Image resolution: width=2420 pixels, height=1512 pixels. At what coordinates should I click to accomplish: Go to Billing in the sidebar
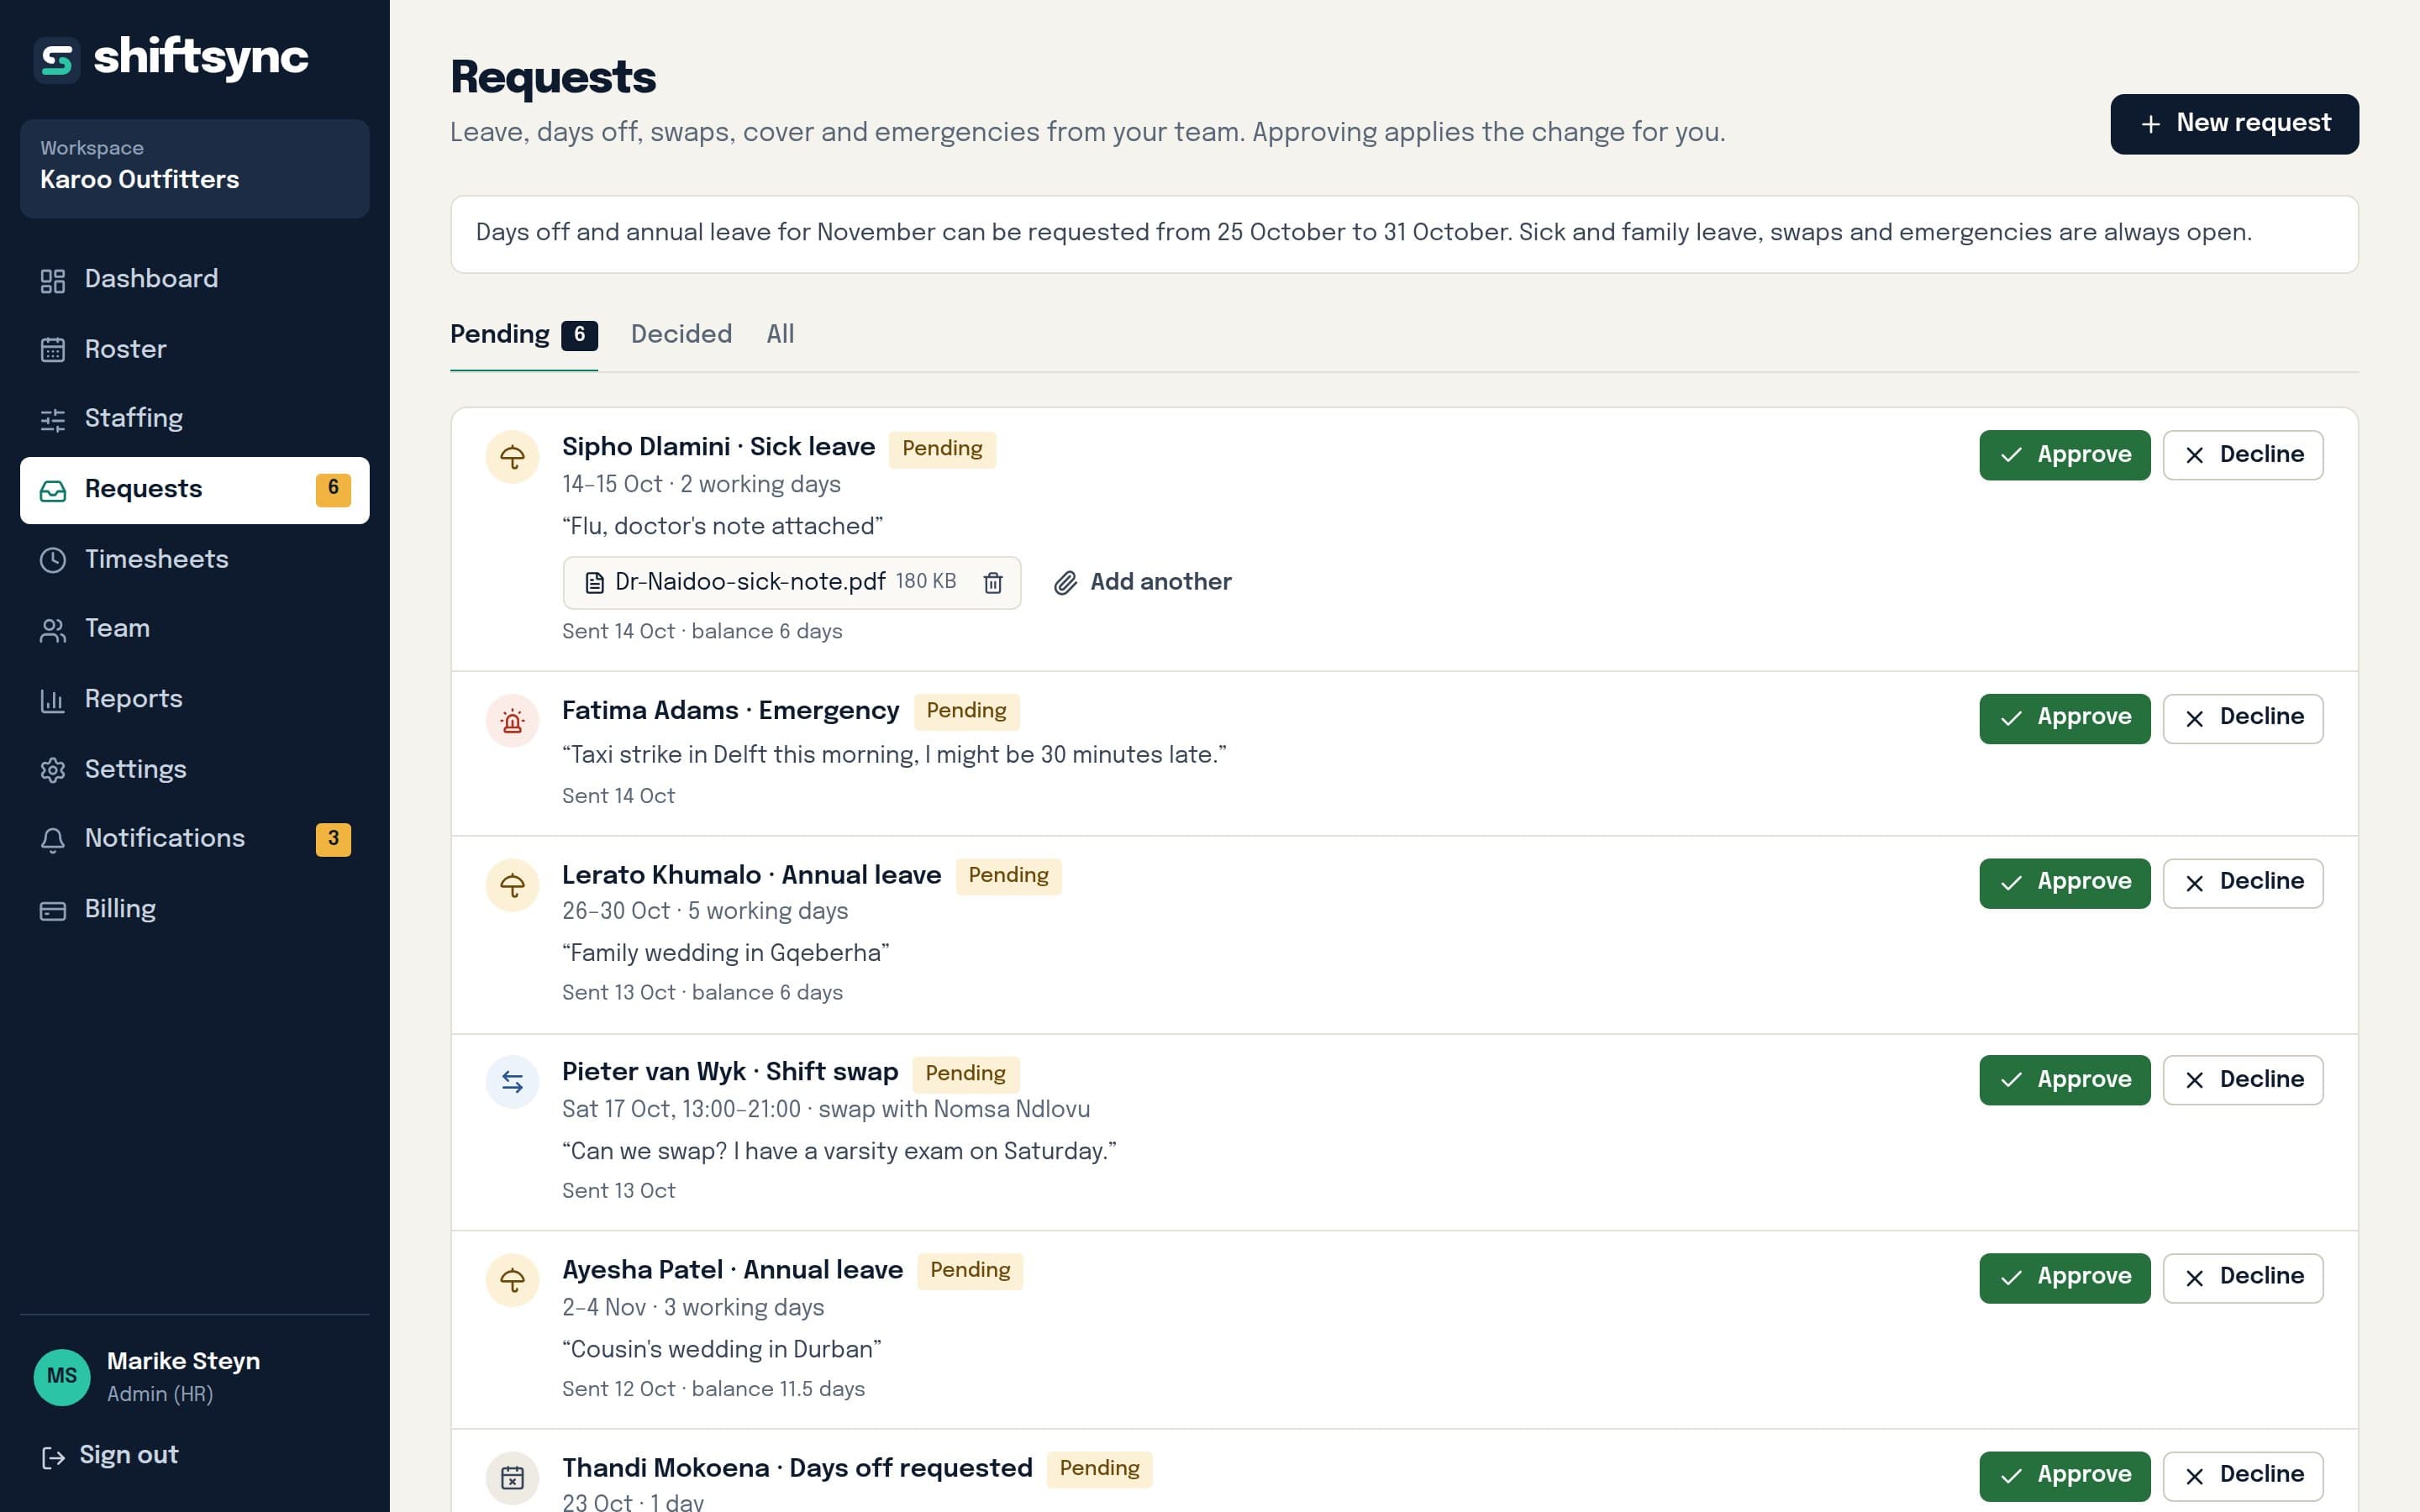194,909
